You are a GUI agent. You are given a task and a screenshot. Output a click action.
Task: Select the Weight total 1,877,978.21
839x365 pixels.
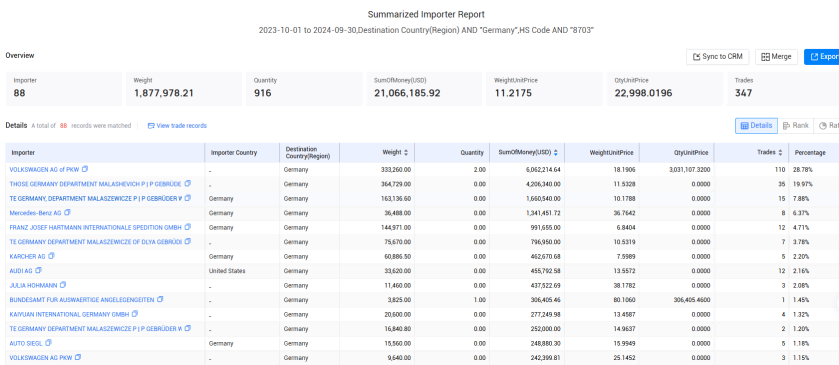coord(164,93)
